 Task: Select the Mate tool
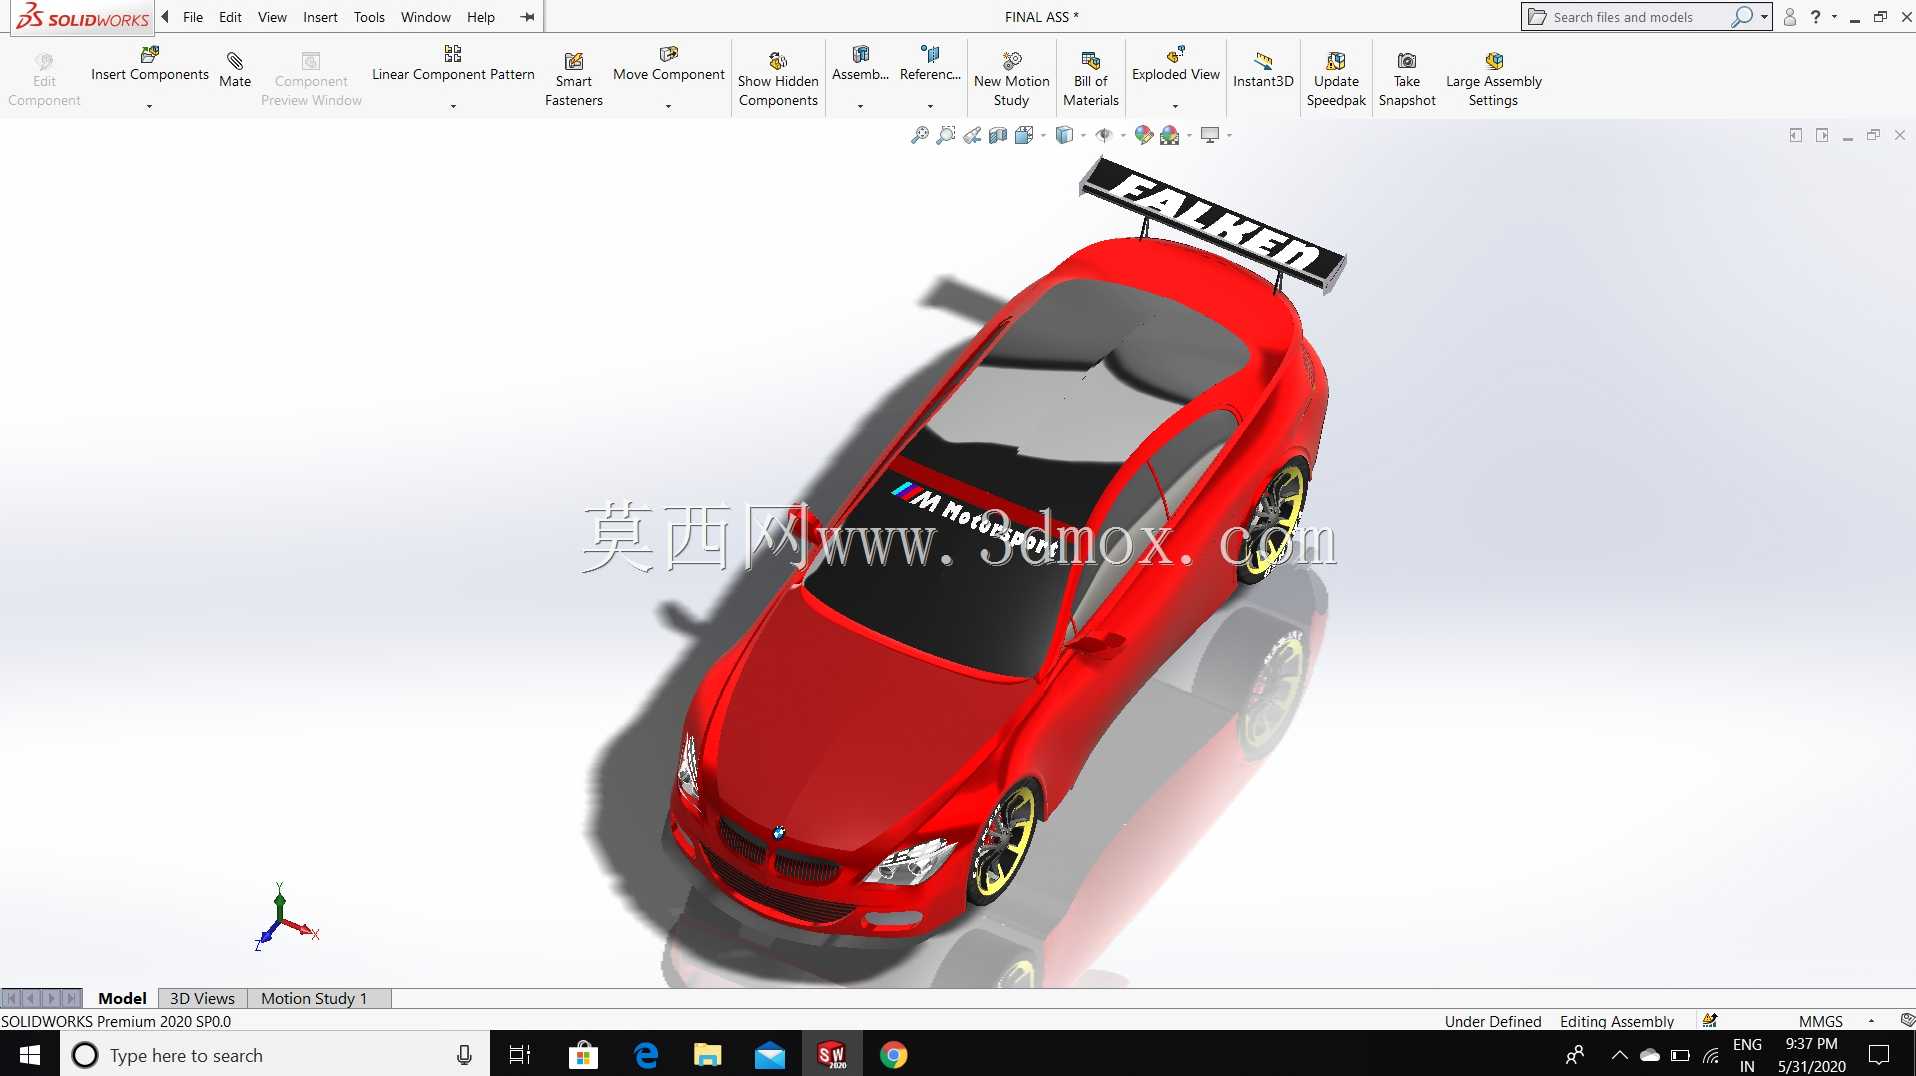click(235, 70)
